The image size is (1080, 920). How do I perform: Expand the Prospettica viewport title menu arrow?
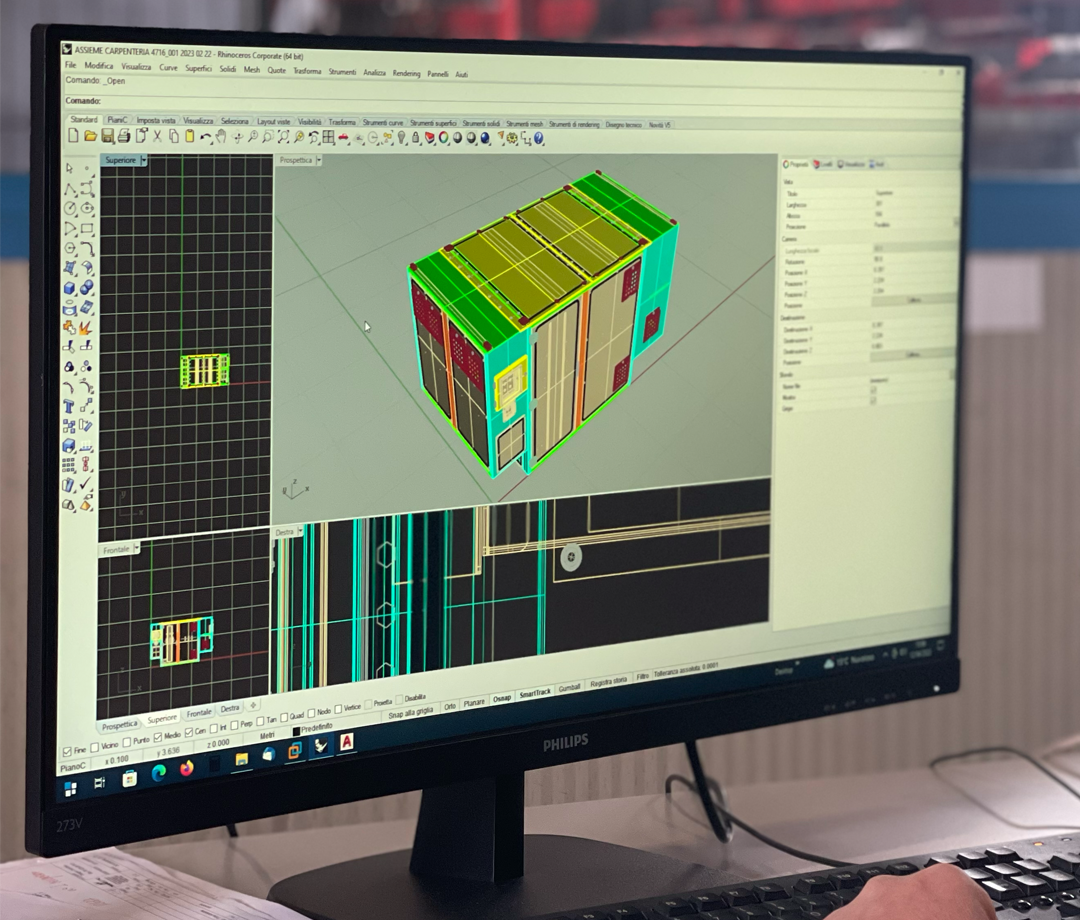click(320, 160)
